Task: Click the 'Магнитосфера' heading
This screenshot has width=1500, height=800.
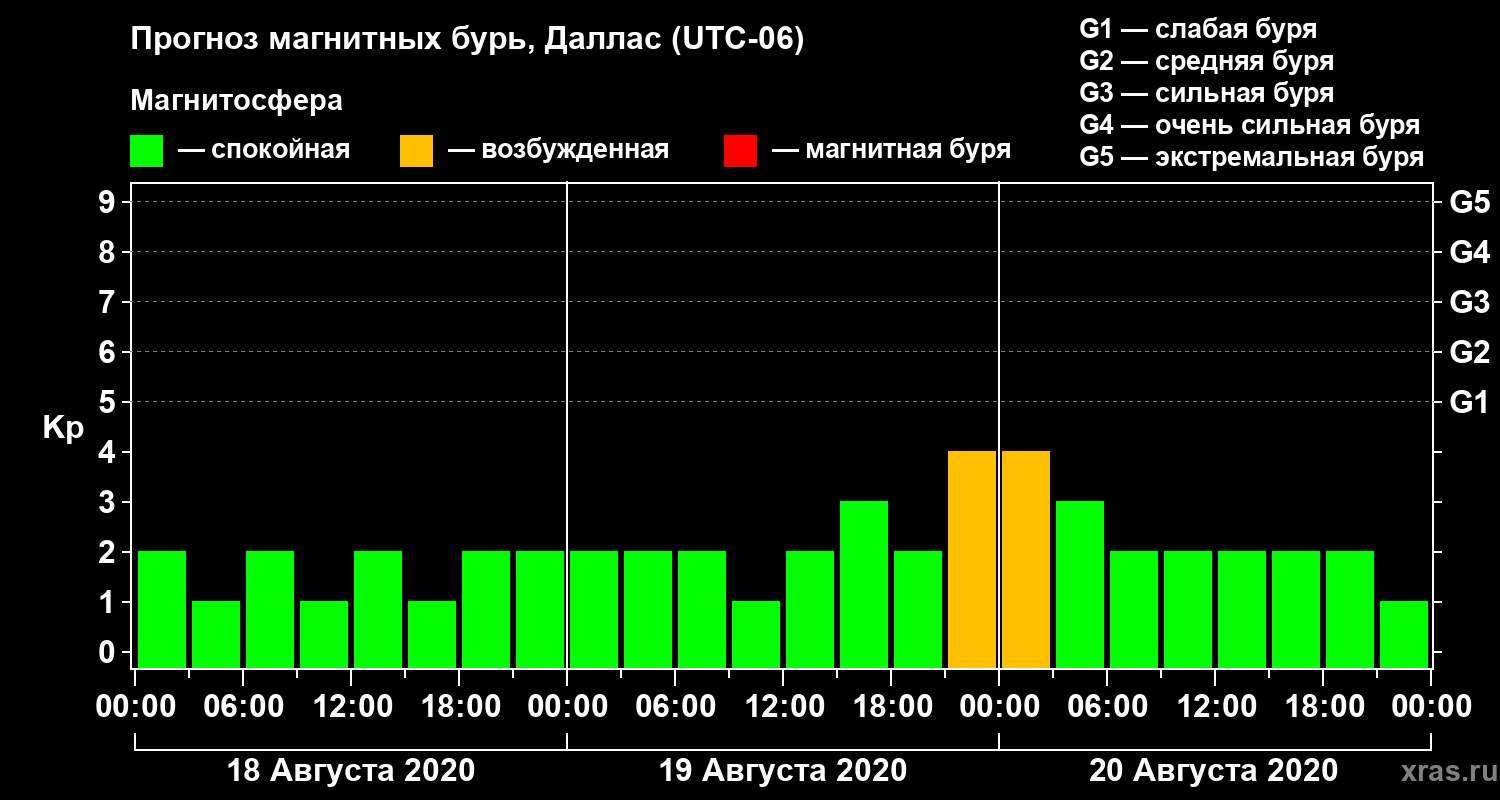Action: point(236,101)
